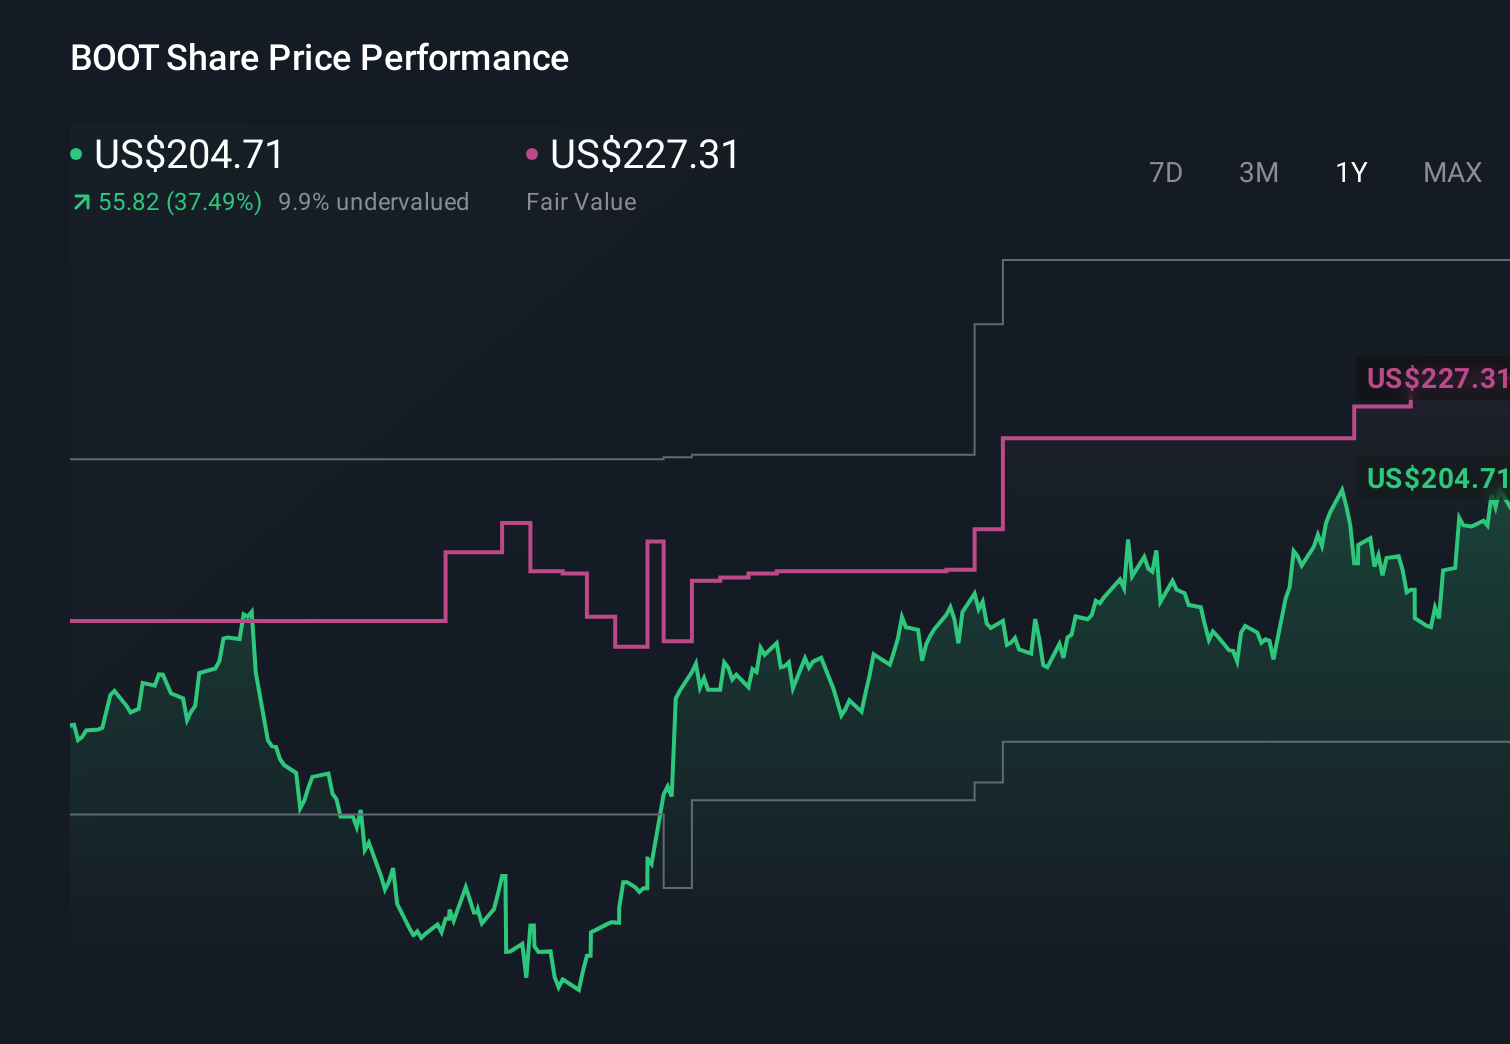Screen dimensions: 1510x1044
Task: Open the 7D time range view
Action: 1166,172
